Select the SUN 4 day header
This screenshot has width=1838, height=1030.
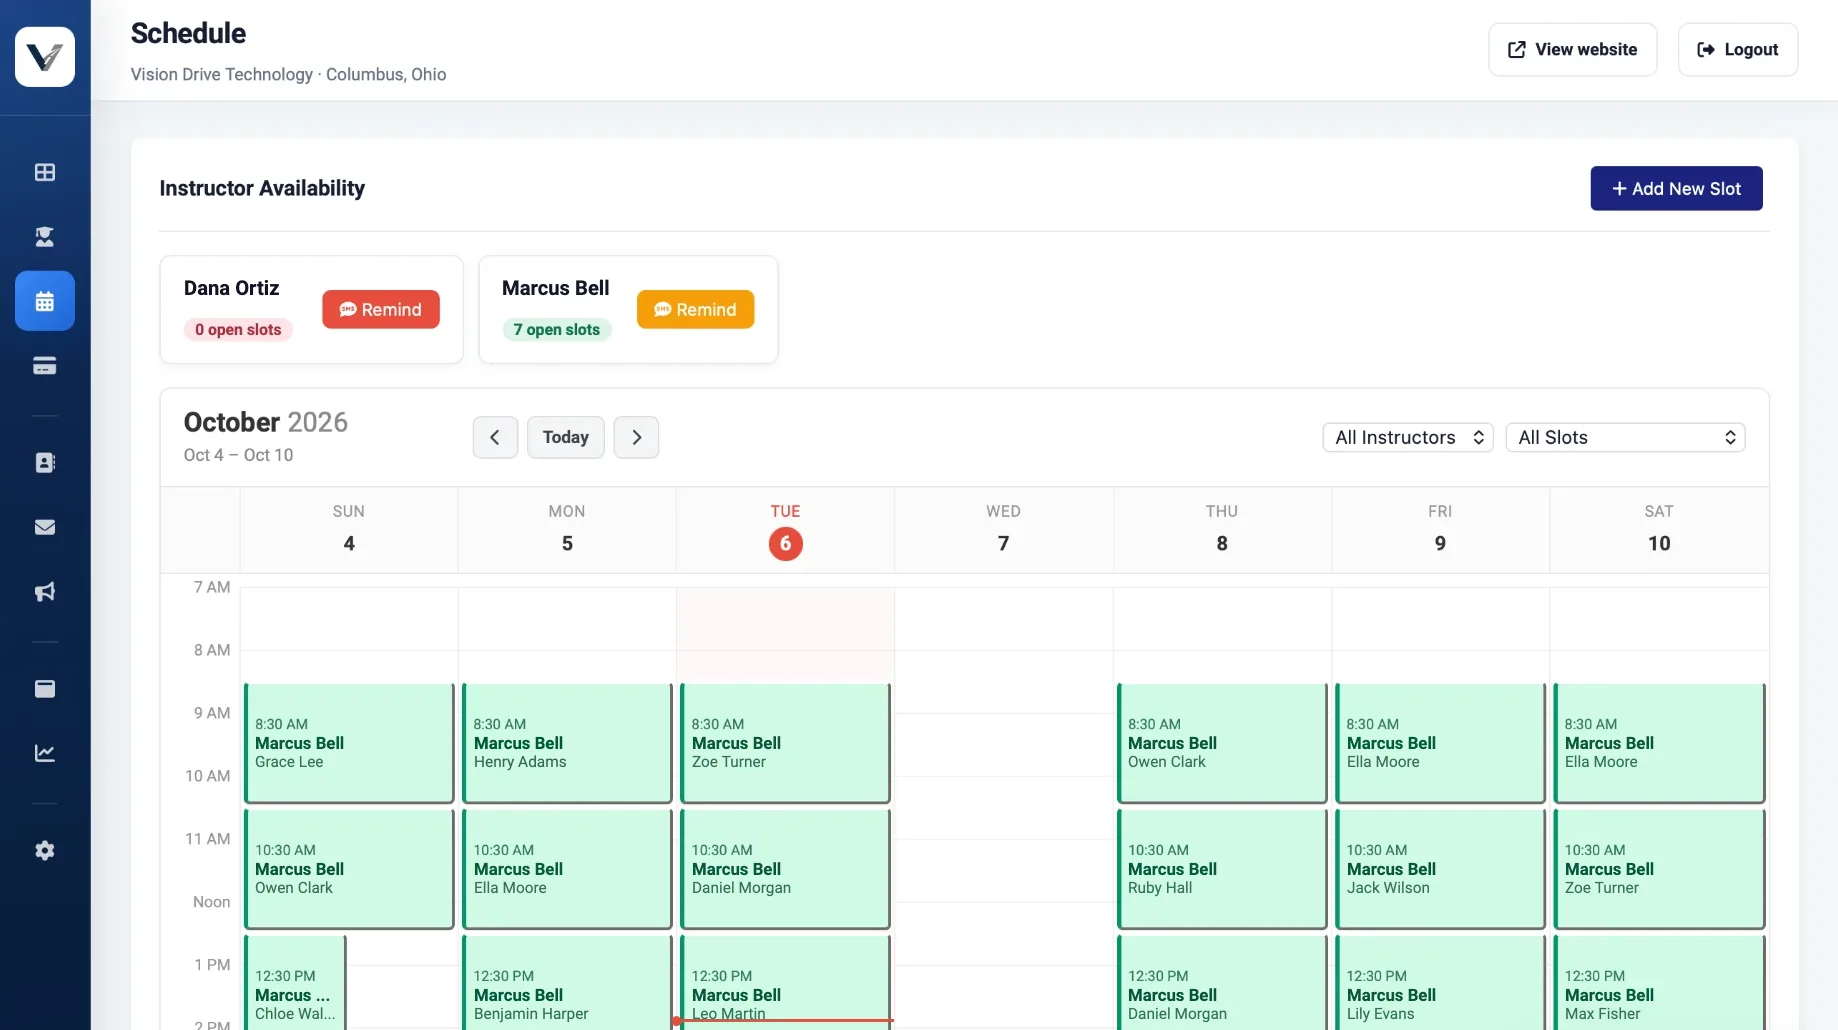(349, 530)
